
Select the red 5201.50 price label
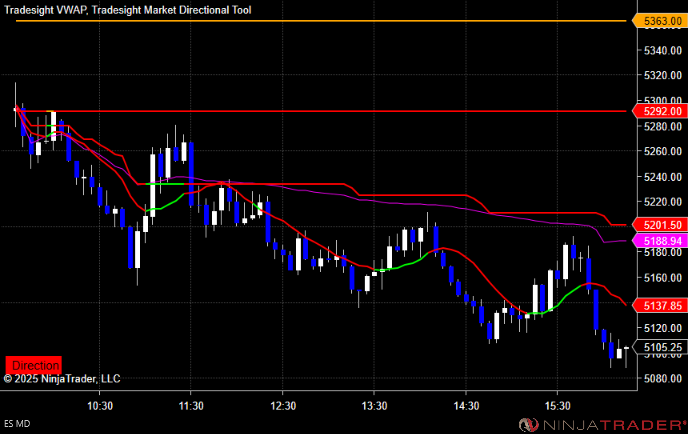click(659, 225)
